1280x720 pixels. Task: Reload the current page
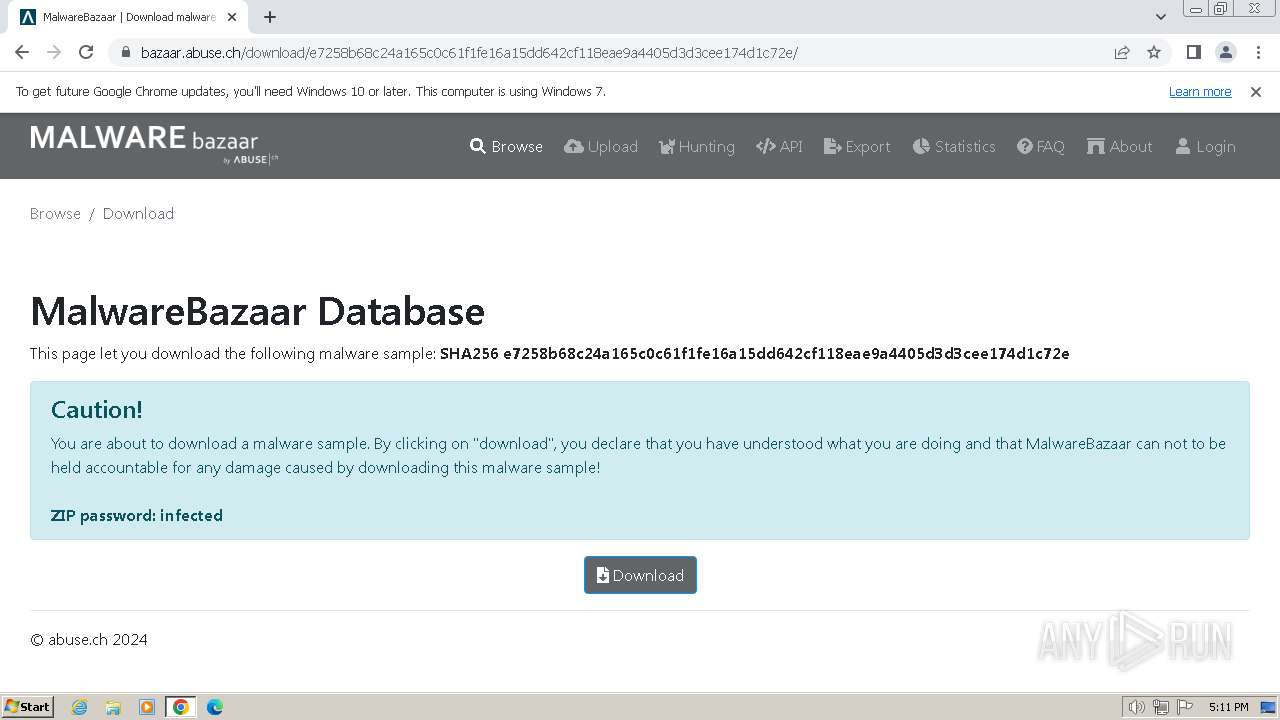(x=86, y=52)
